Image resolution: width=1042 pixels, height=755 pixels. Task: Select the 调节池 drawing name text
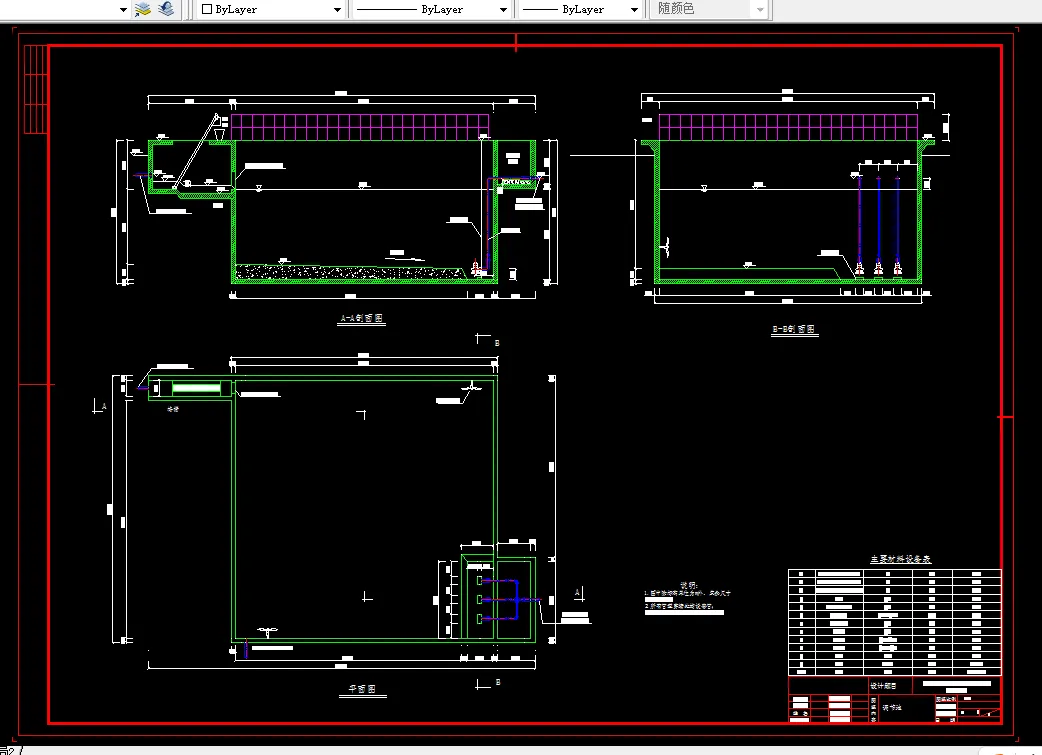[892, 708]
